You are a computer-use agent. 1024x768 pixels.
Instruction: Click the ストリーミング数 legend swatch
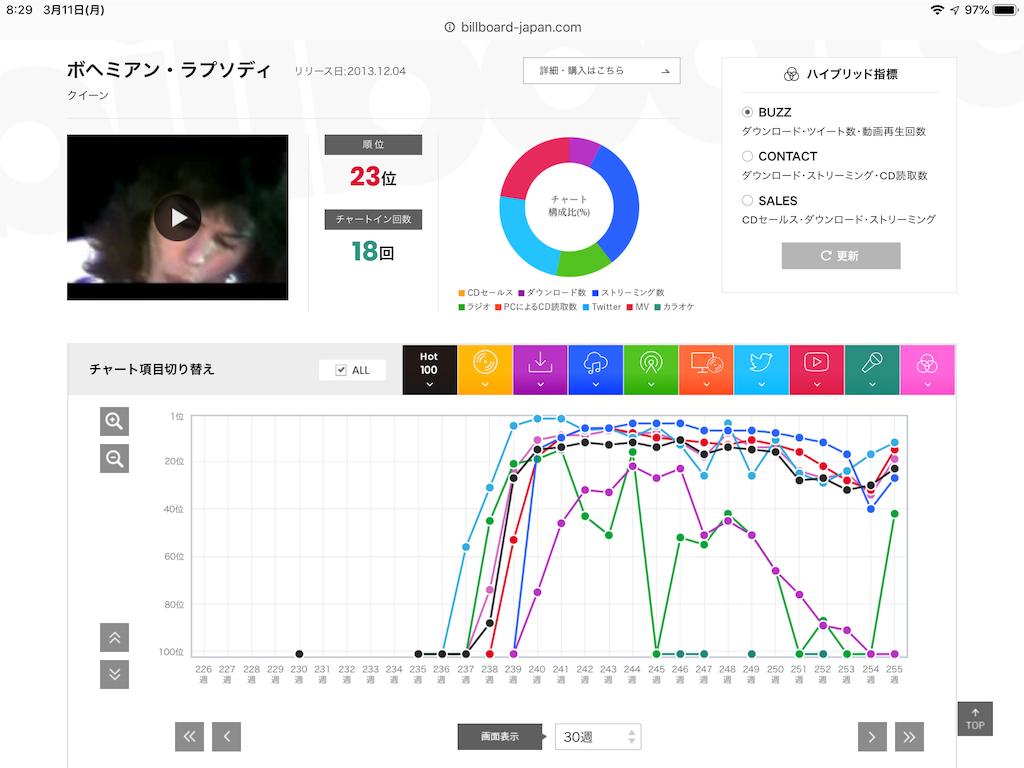pyautogui.click(x=596, y=293)
